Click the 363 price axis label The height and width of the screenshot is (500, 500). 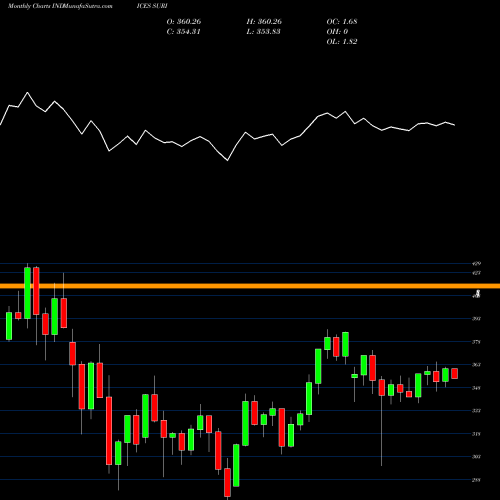(476, 365)
